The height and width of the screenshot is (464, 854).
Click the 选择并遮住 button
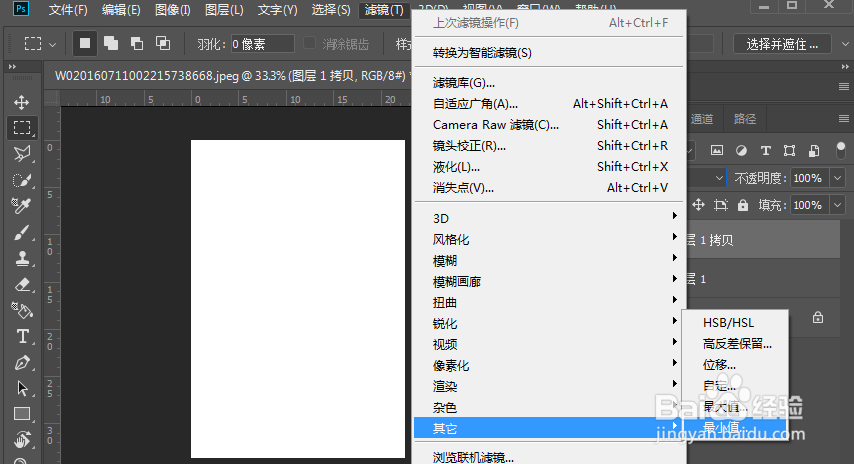(x=782, y=44)
